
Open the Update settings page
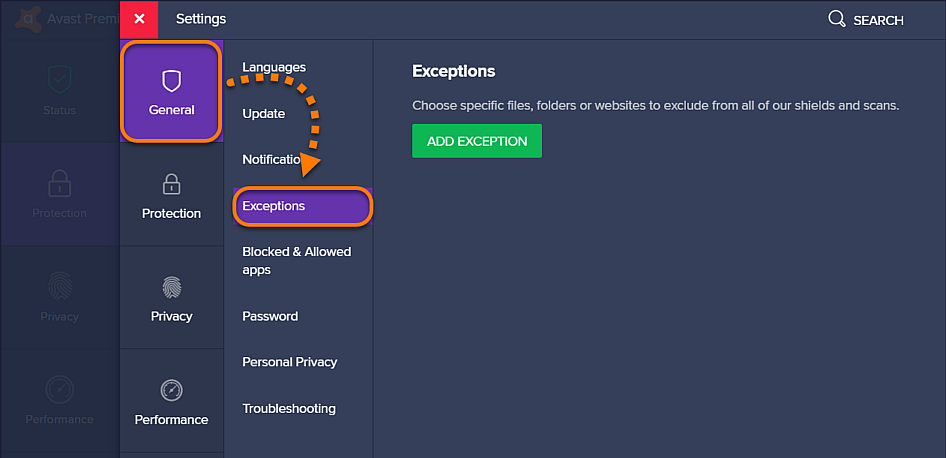[264, 113]
